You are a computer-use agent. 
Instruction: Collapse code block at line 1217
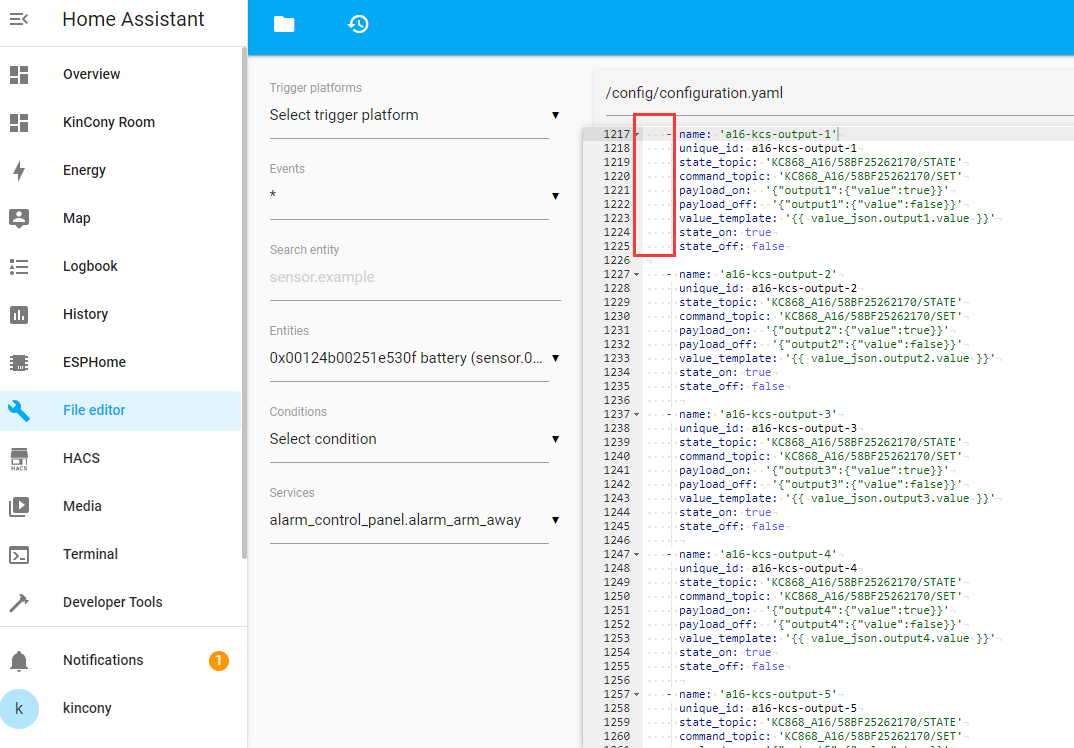pyautogui.click(x=638, y=134)
